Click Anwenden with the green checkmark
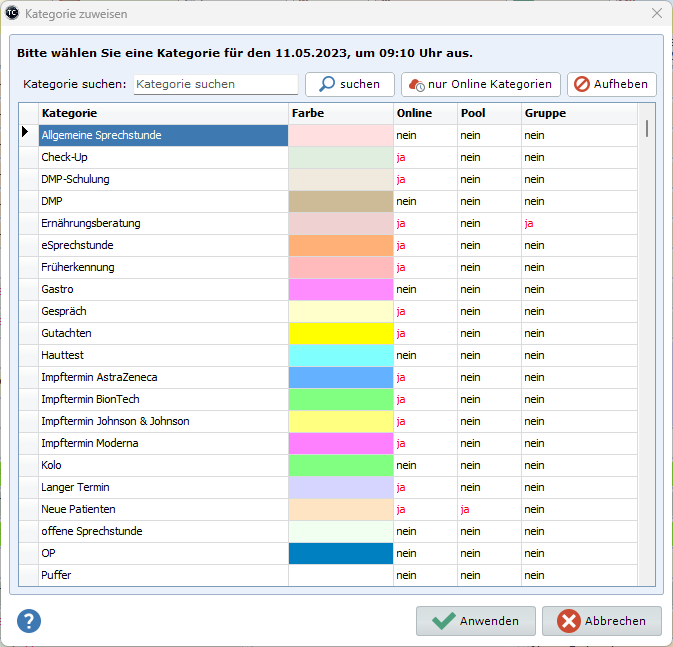673x647 pixels. (x=476, y=621)
